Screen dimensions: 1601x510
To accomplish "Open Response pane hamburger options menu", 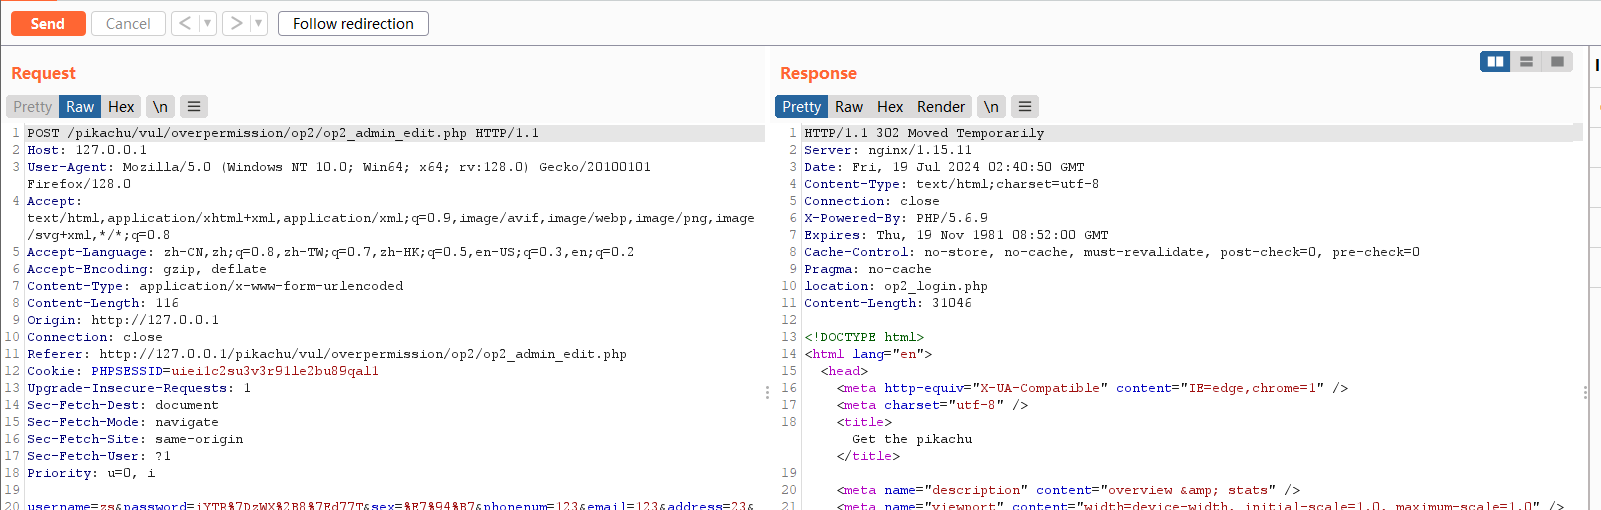I will tap(1025, 106).
